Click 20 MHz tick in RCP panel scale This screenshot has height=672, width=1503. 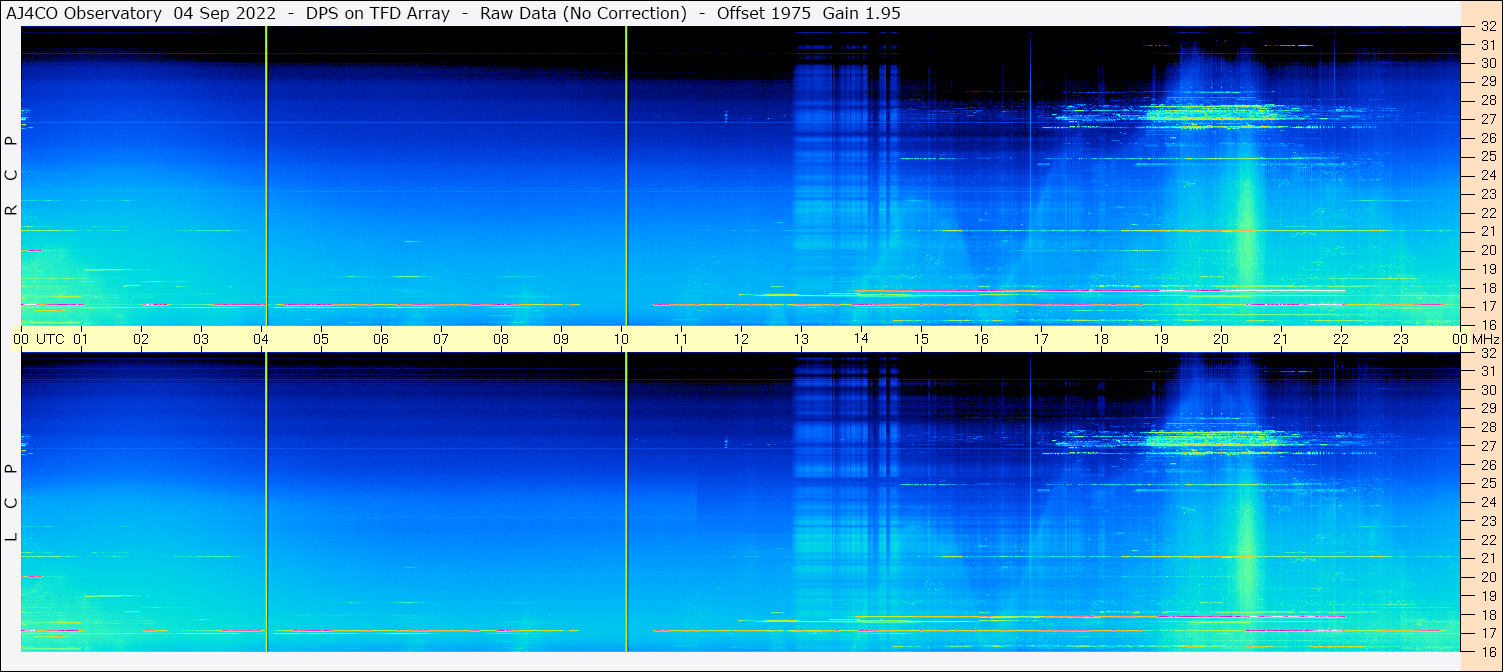(x=1487, y=250)
